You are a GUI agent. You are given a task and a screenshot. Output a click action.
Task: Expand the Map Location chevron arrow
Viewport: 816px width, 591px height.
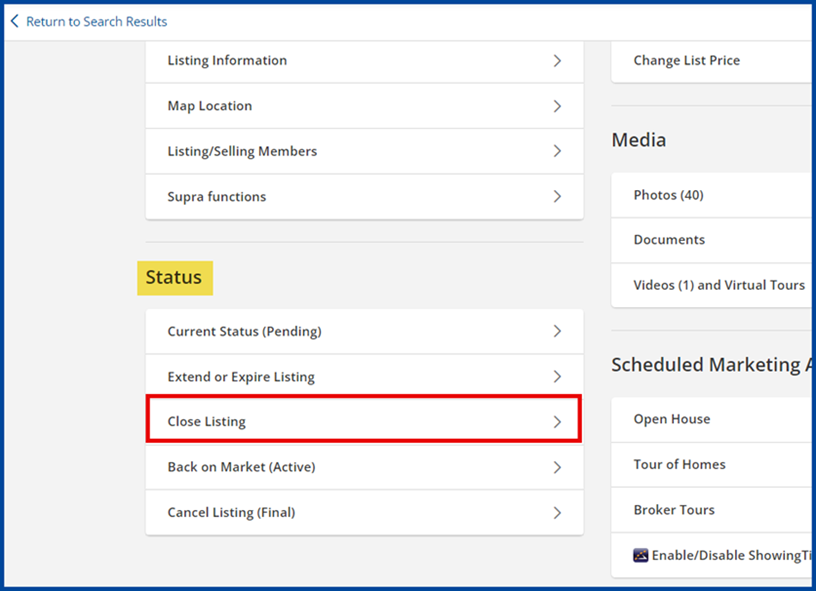[557, 106]
